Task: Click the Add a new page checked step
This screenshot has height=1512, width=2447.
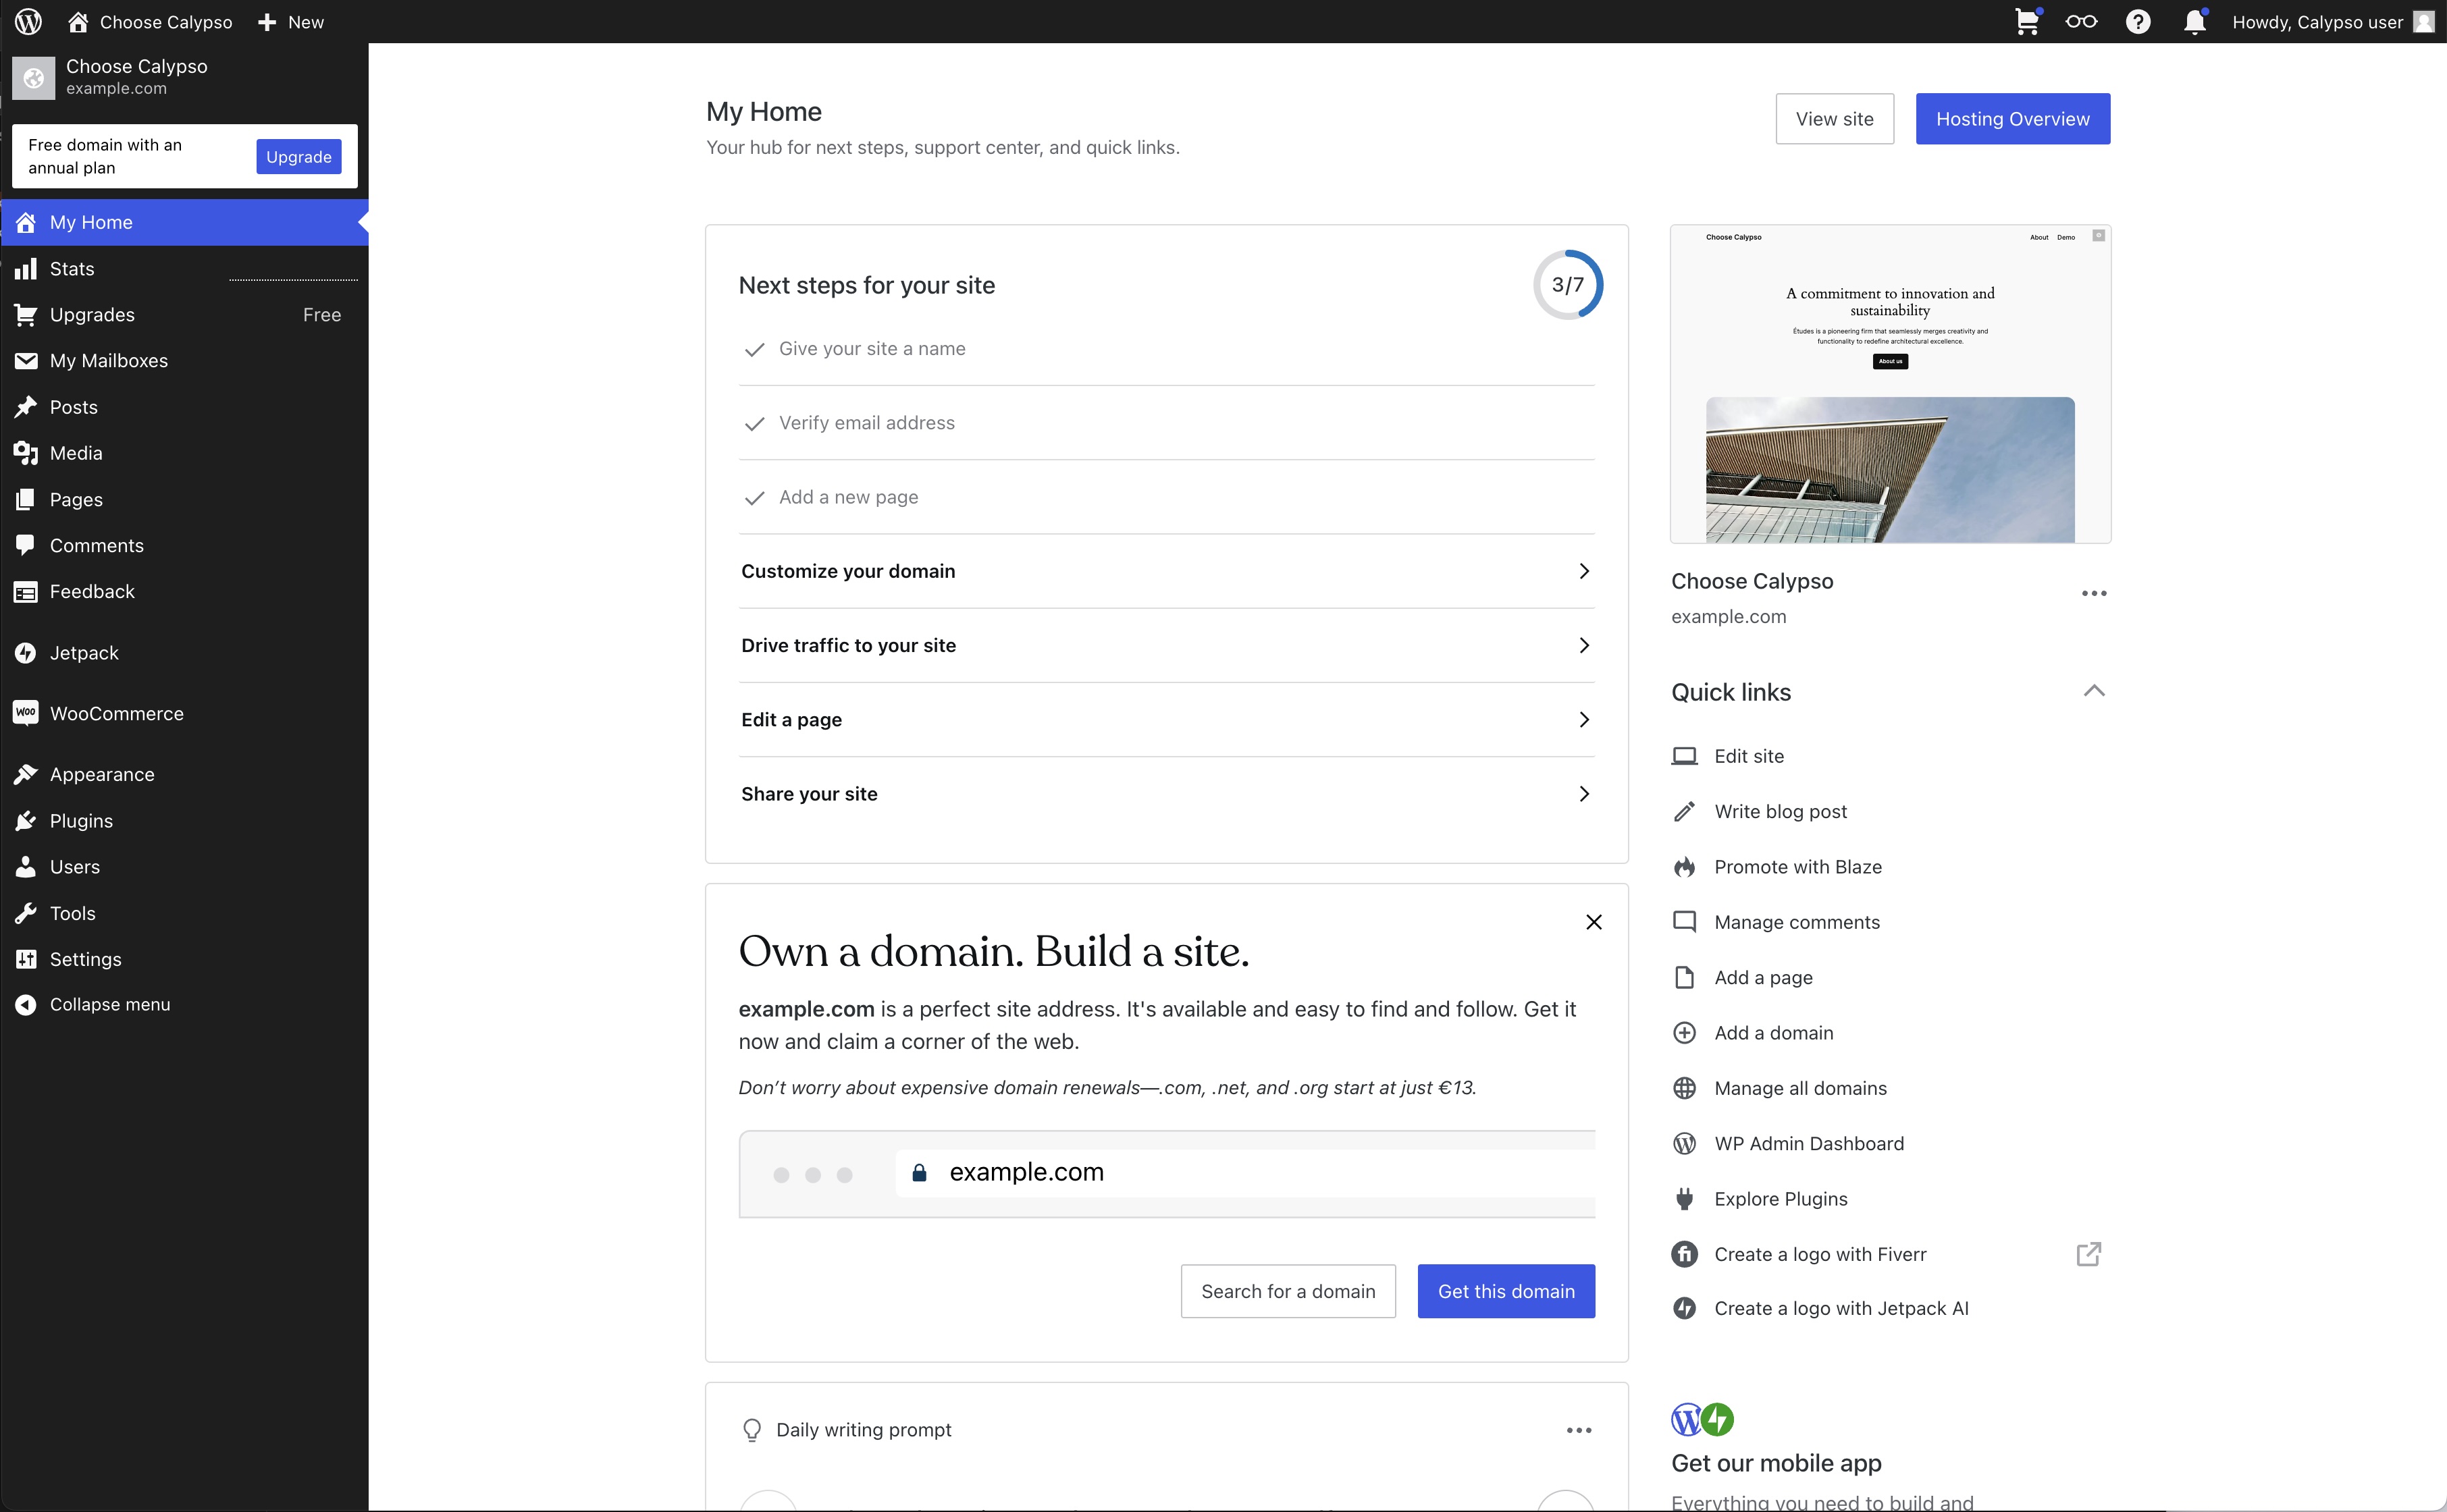Action: pos(848,497)
